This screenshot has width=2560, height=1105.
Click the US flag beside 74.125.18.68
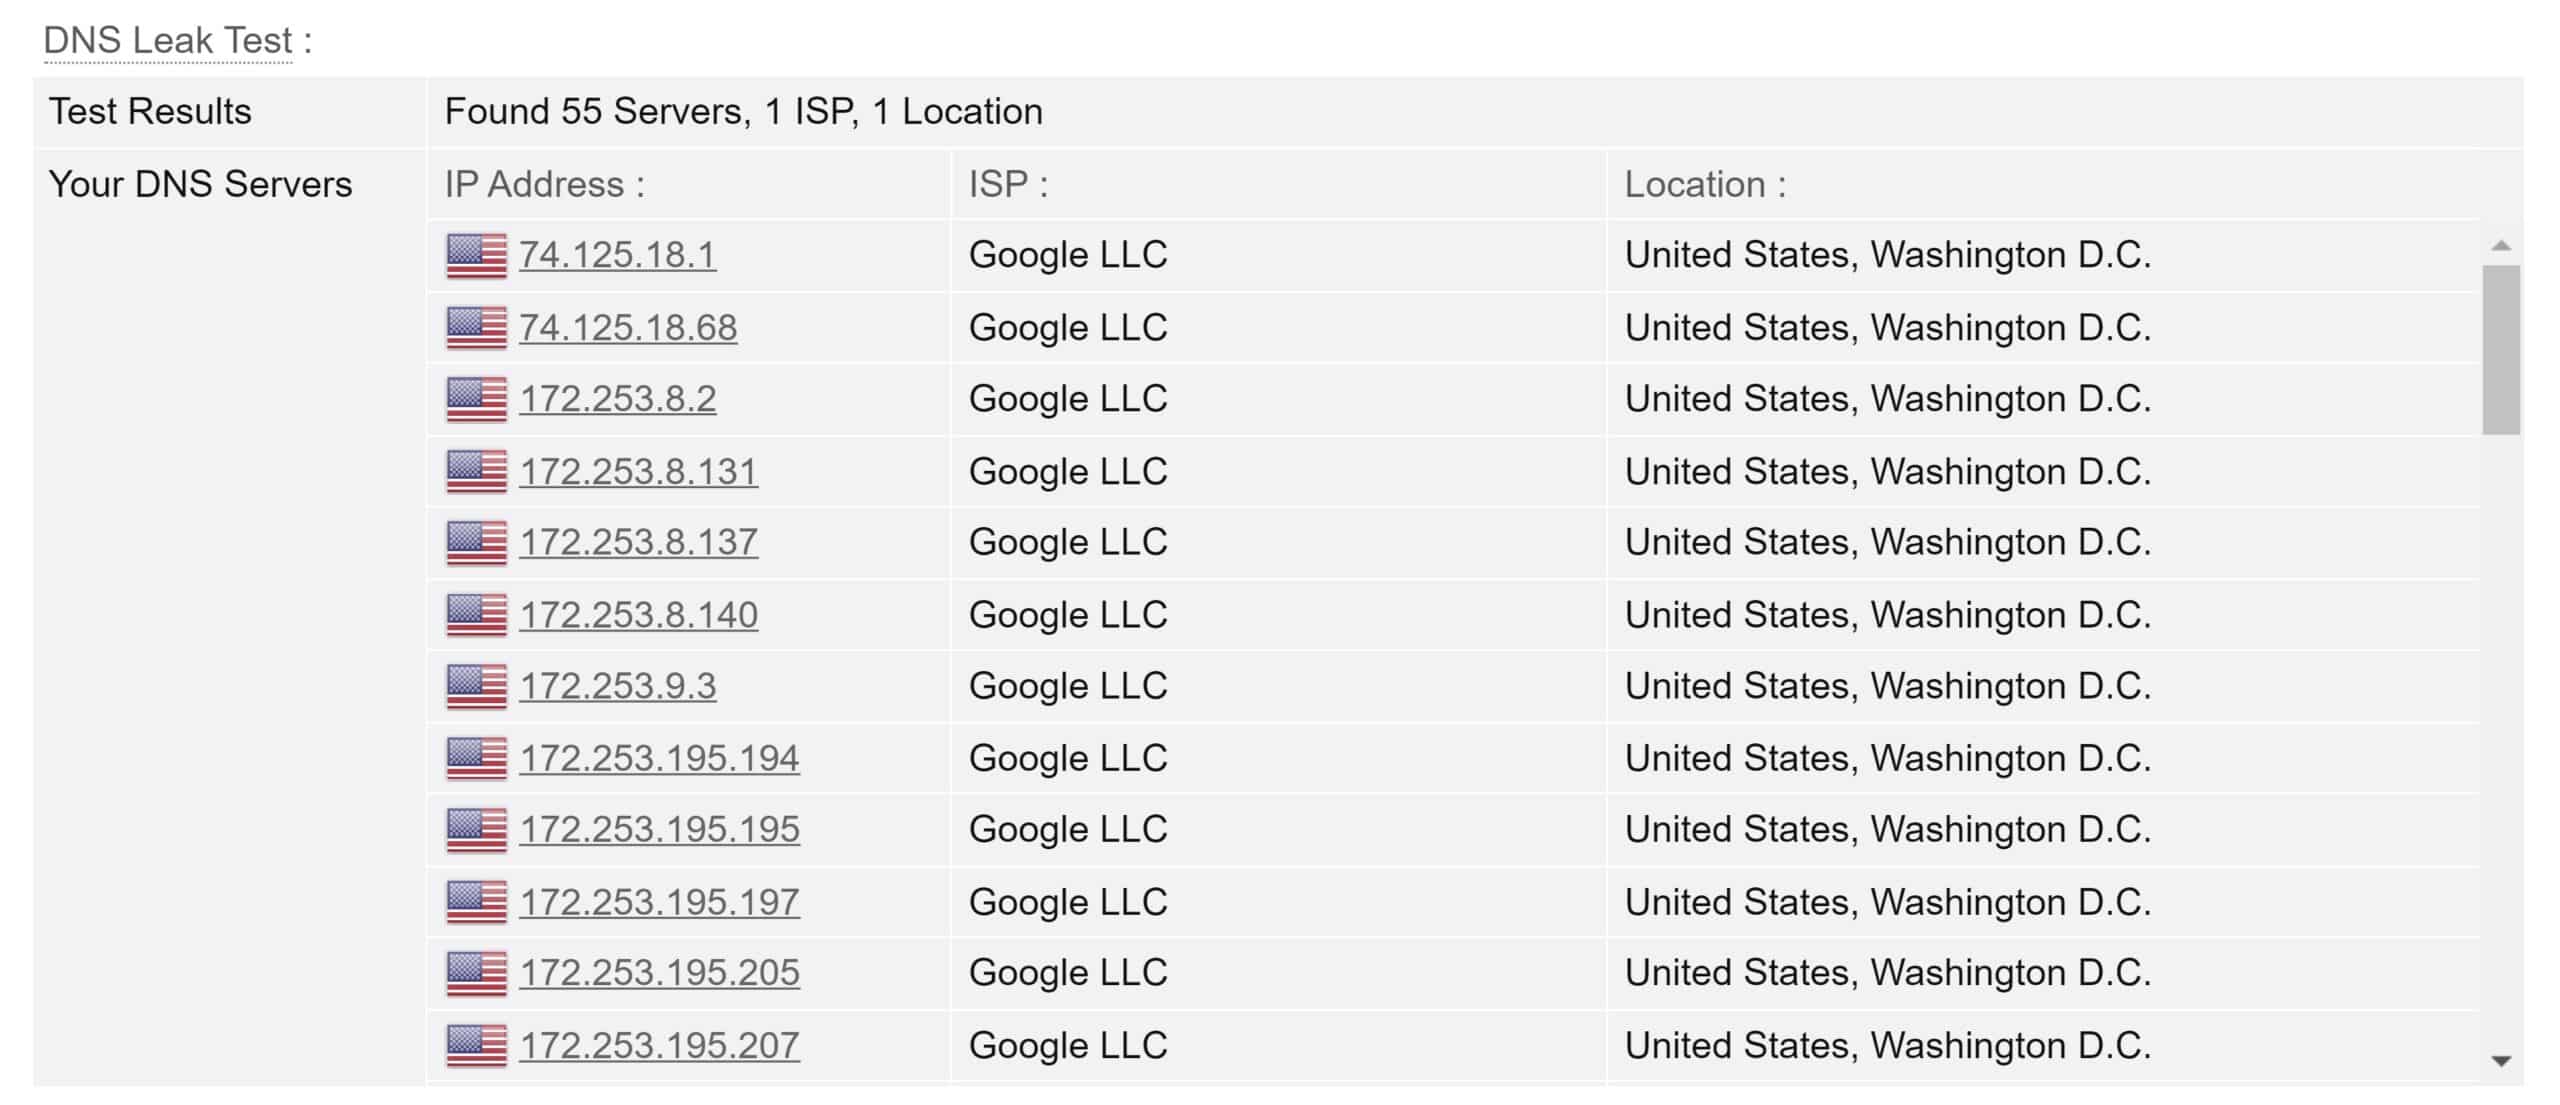click(476, 328)
